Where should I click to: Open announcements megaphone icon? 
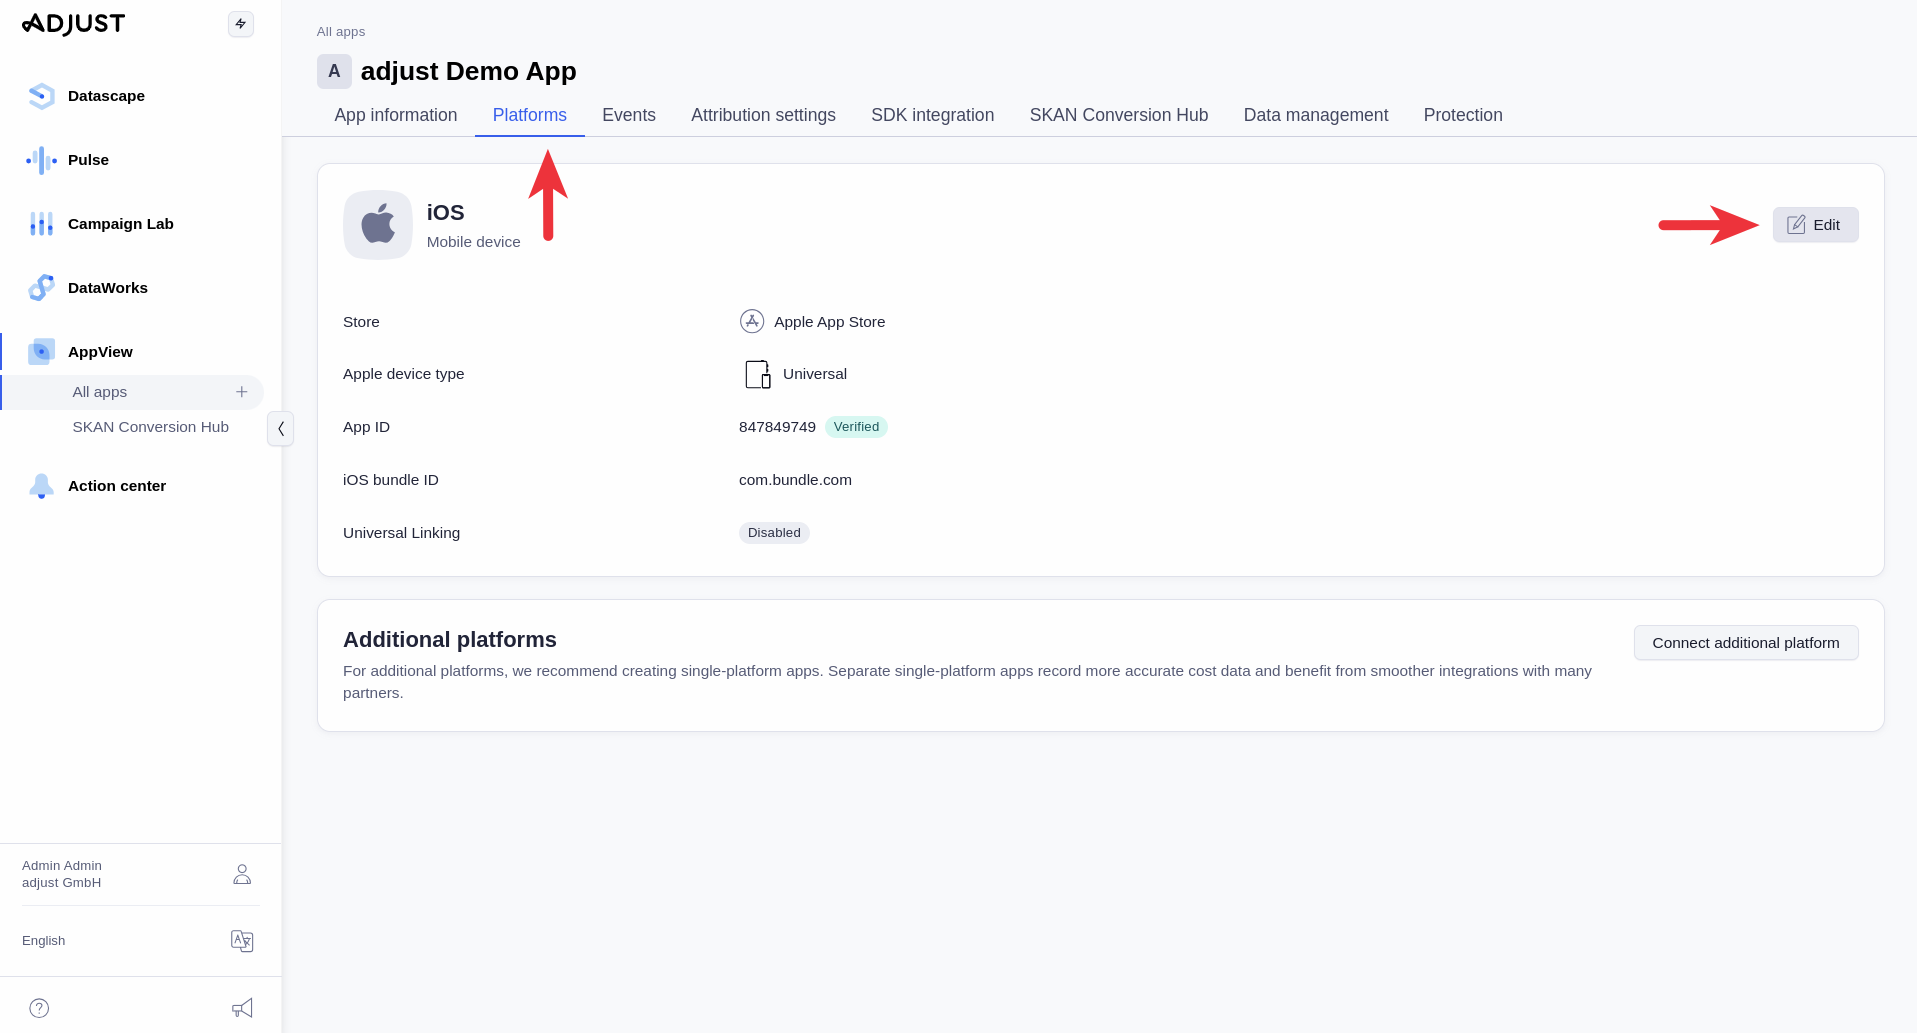click(242, 1008)
